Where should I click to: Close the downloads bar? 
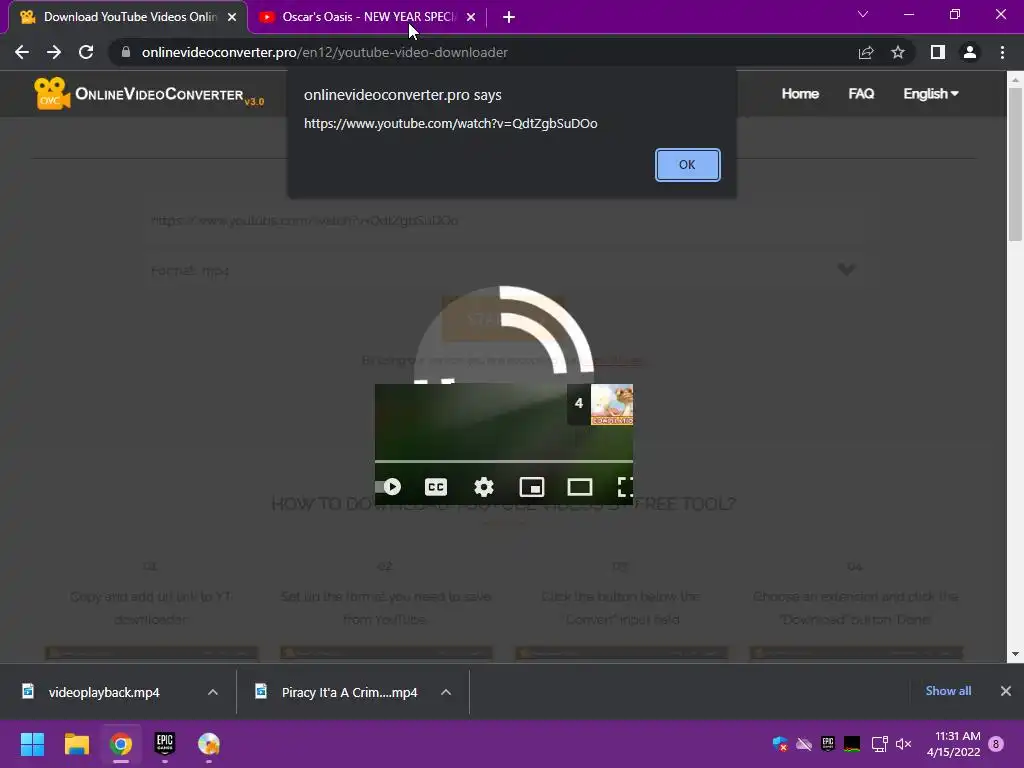coord(1006,691)
